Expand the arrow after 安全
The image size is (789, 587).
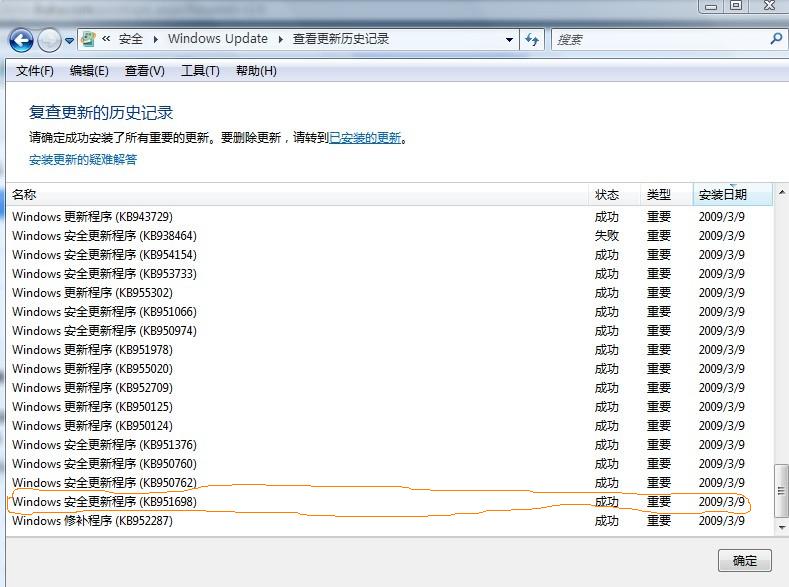[x=155, y=39]
